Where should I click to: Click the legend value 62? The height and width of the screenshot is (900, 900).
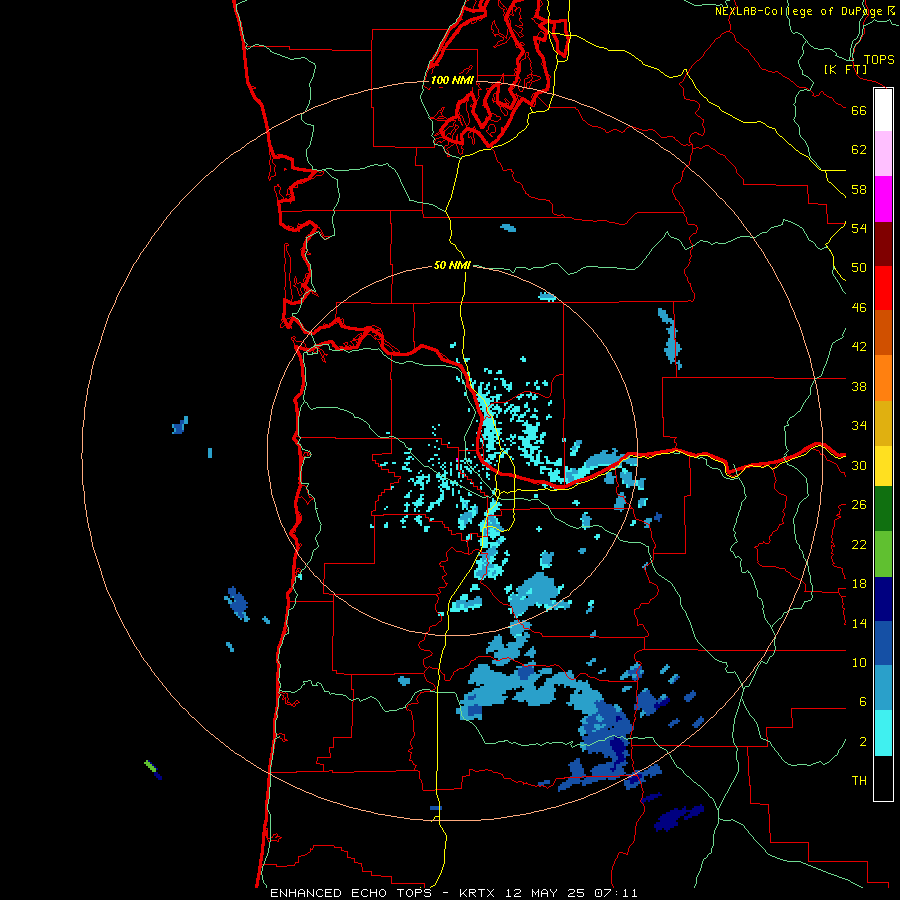point(859,150)
